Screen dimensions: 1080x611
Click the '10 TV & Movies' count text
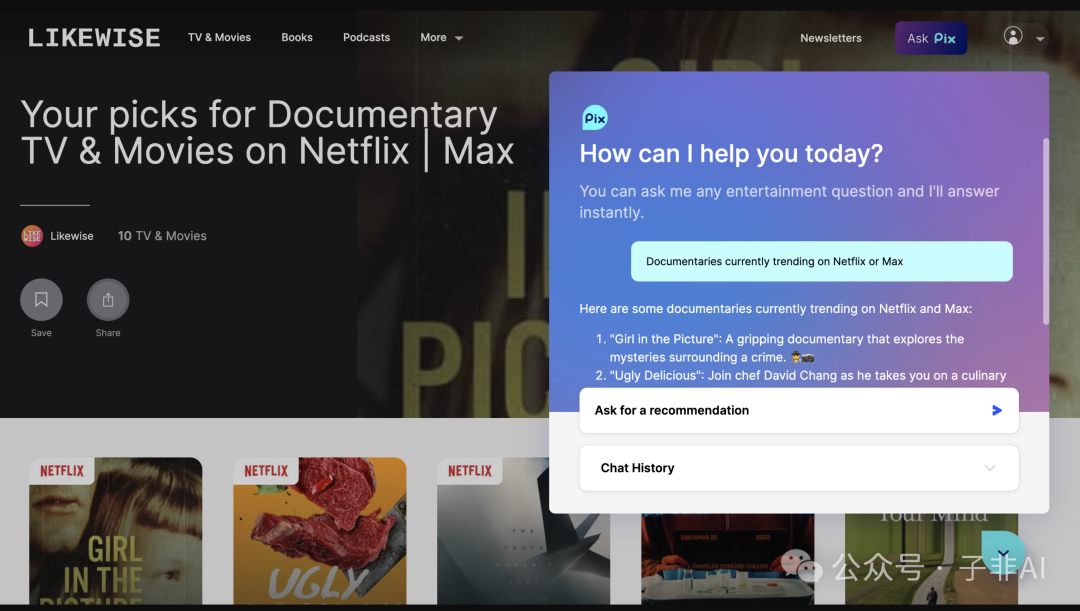tap(162, 236)
